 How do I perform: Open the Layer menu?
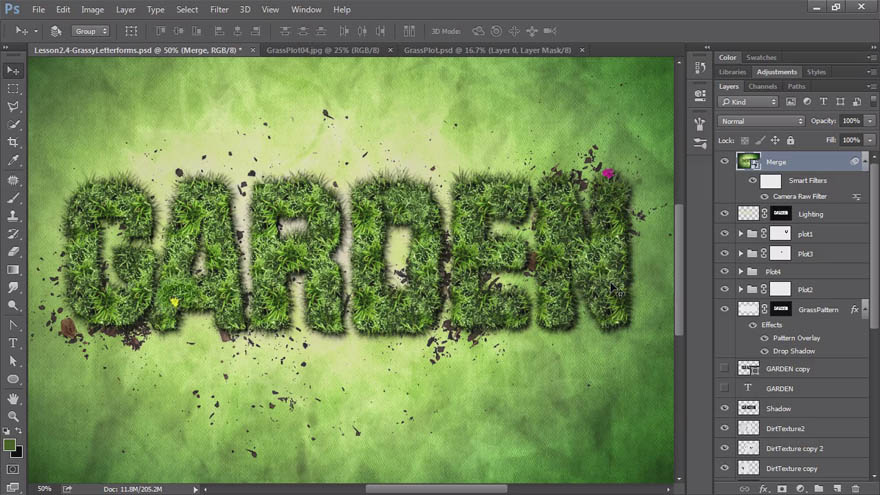point(126,10)
